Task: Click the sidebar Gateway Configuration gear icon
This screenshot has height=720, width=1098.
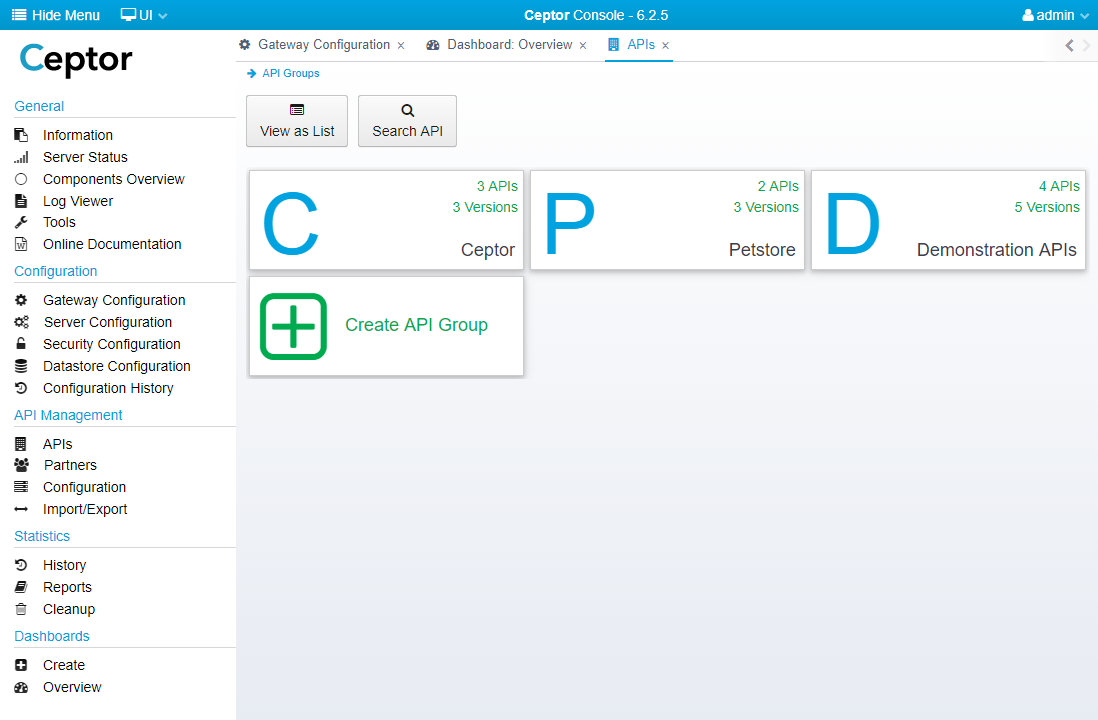Action: [21, 300]
